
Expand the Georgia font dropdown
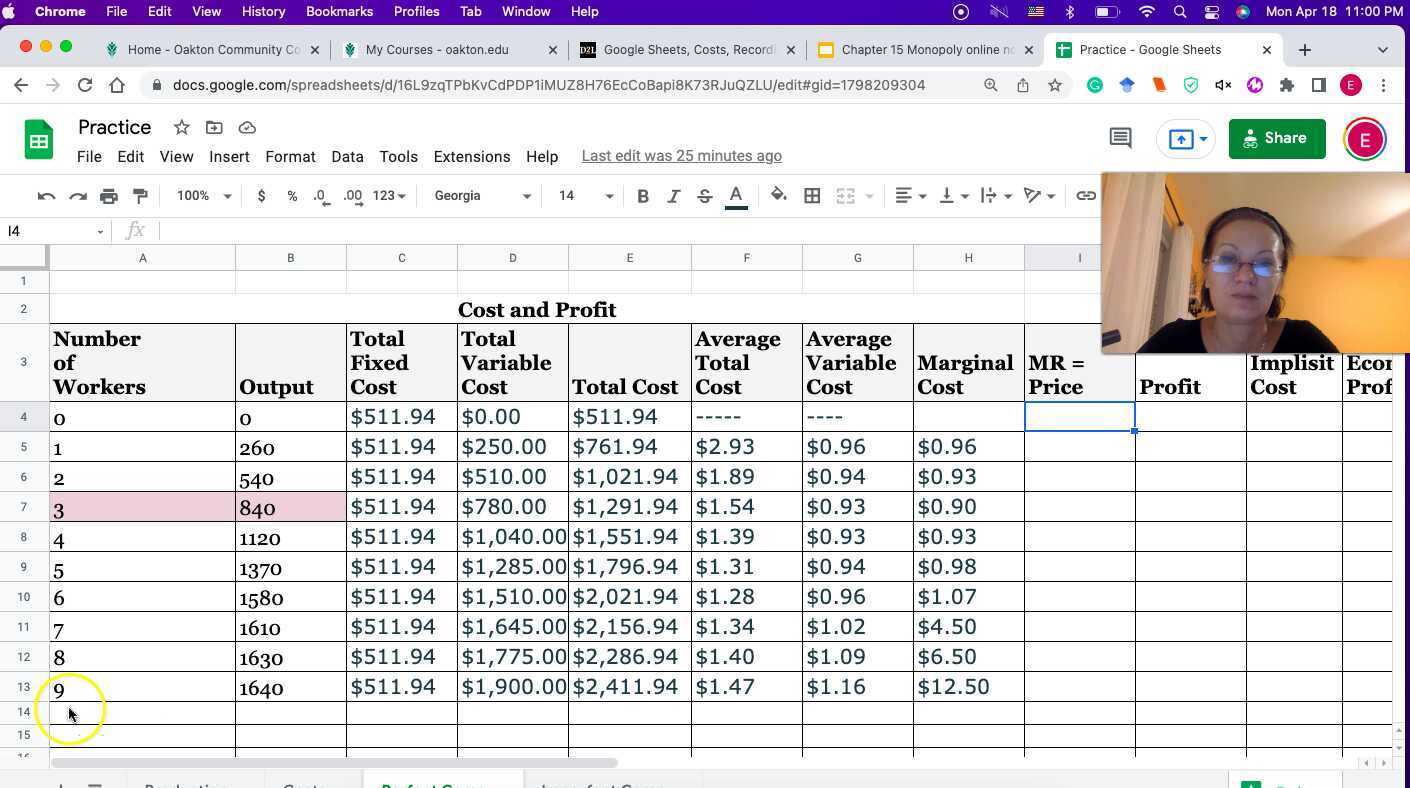coord(482,196)
